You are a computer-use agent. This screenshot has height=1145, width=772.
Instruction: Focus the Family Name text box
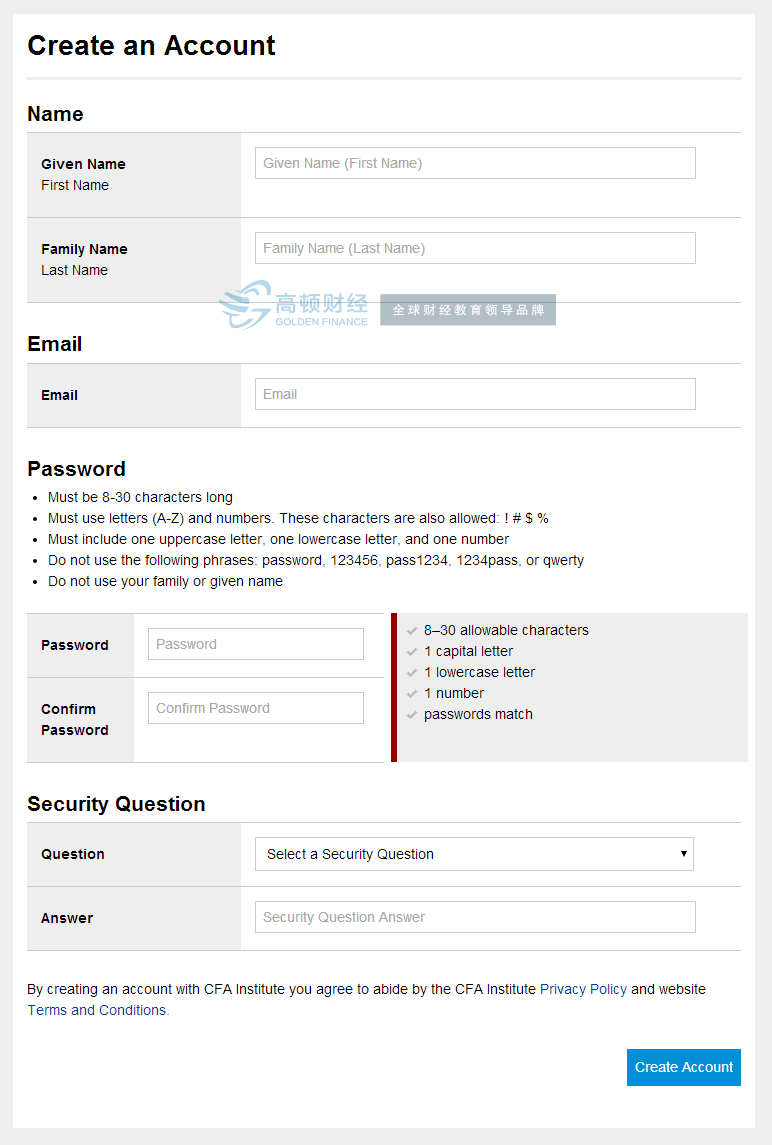(475, 248)
